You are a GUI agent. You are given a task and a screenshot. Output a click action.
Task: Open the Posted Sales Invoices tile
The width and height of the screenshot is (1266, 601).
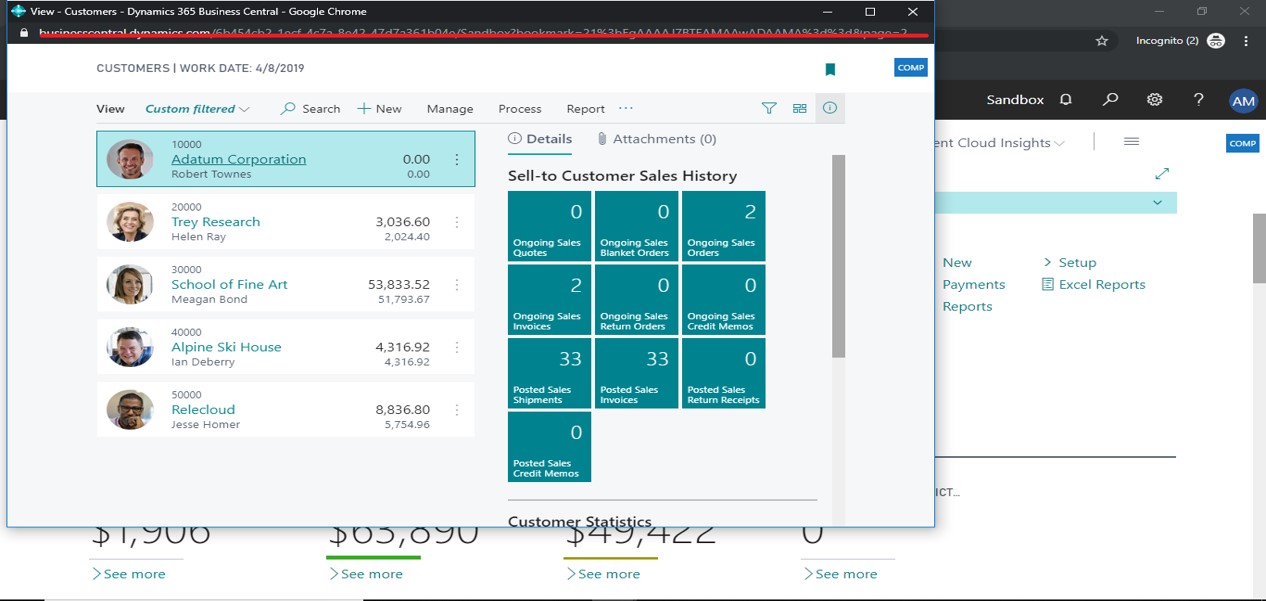click(x=637, y=373)
